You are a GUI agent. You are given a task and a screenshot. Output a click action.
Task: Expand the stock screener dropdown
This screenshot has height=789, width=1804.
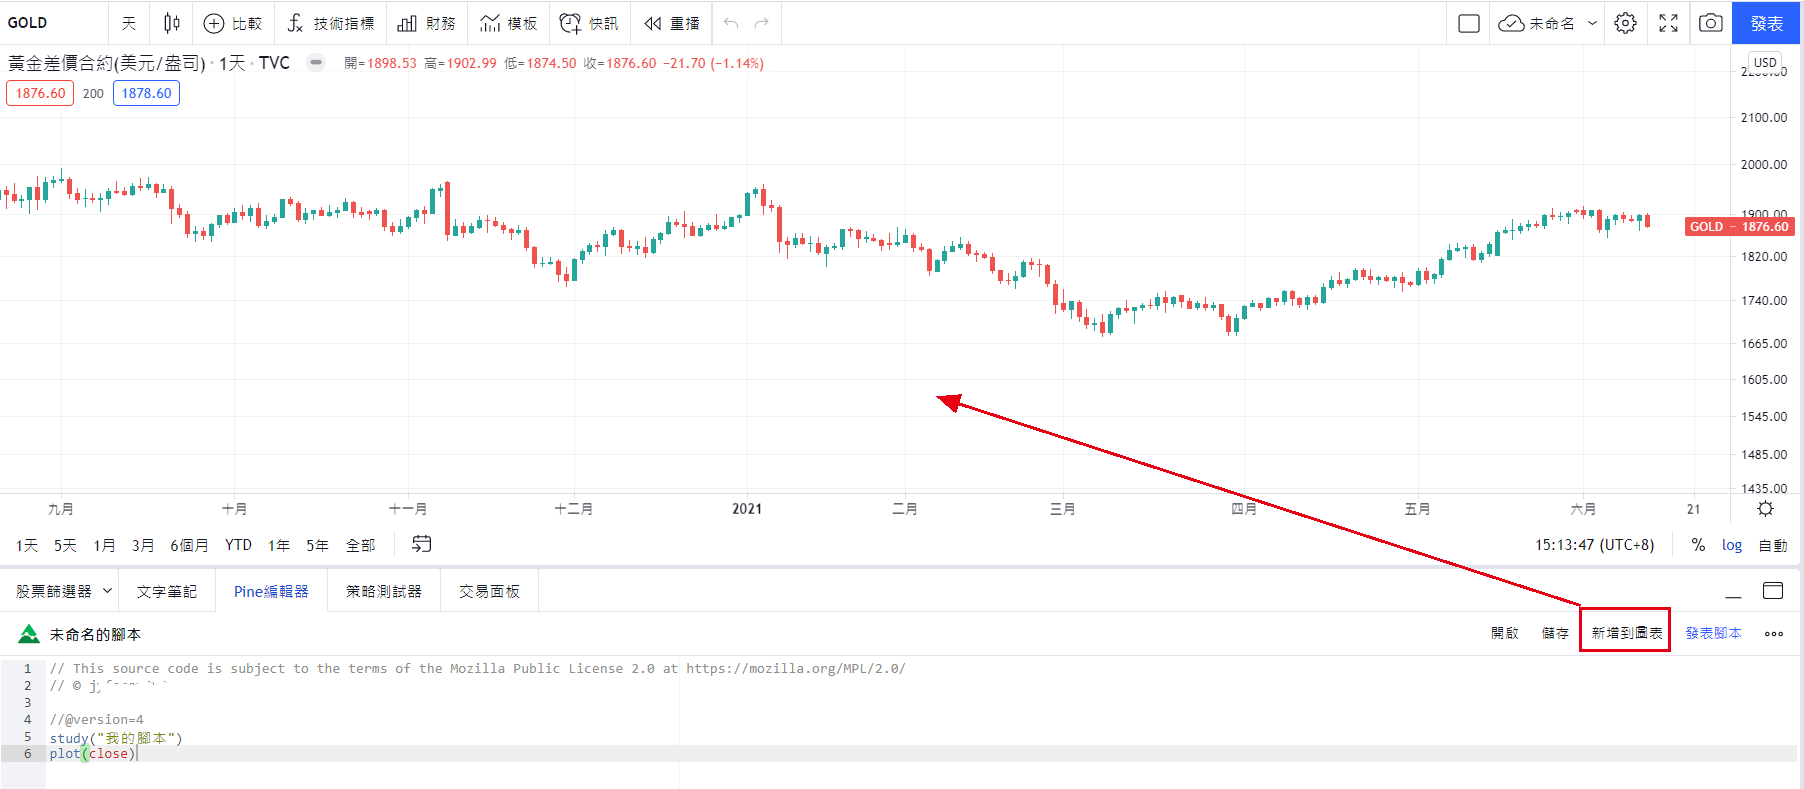click(x=107, y=591)
